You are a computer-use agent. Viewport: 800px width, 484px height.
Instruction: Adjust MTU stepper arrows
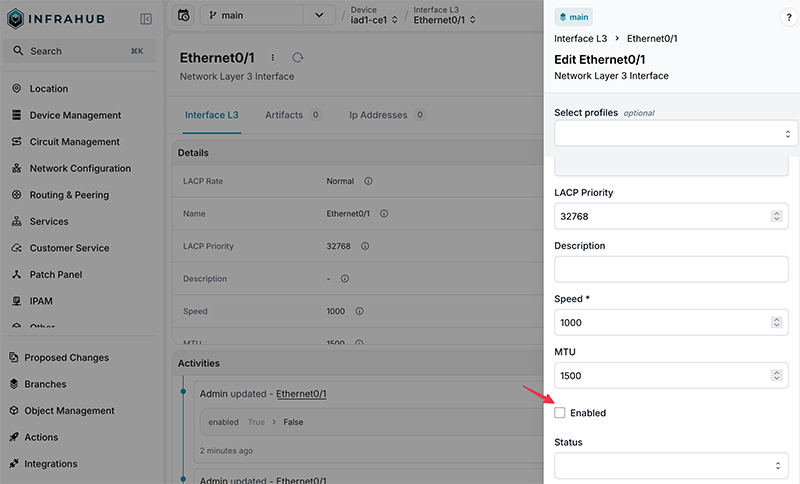[x=777, y=375]
